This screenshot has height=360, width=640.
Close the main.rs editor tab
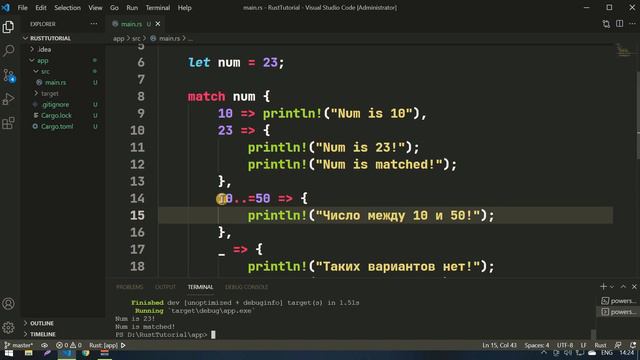point(158,24)
